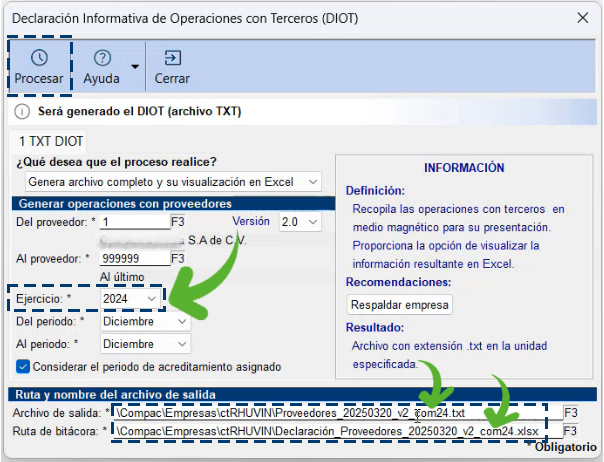Viewport: 604px width, 462px height.
Task: Close the DIOT dialog window
Action: [582, 18]
